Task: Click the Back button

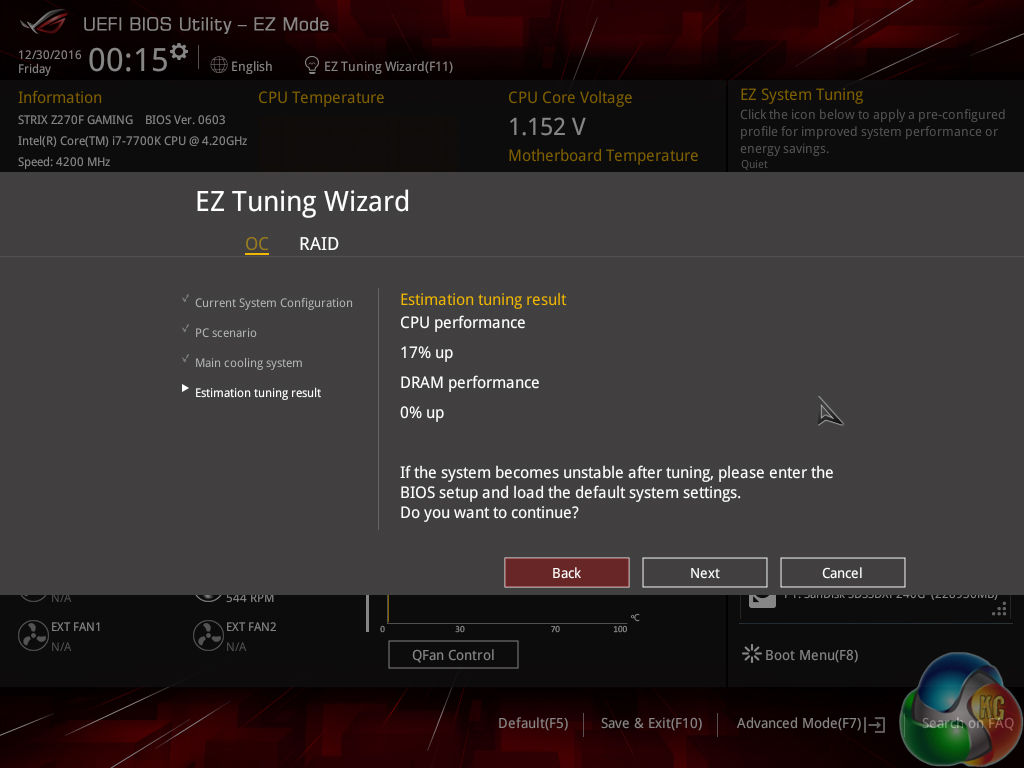Action: [566, 573]
